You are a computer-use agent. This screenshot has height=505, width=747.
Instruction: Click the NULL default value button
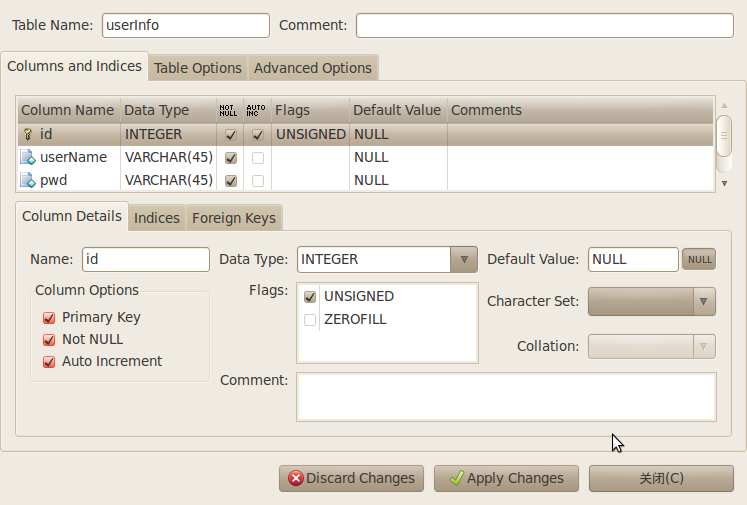tap(699, 259)
